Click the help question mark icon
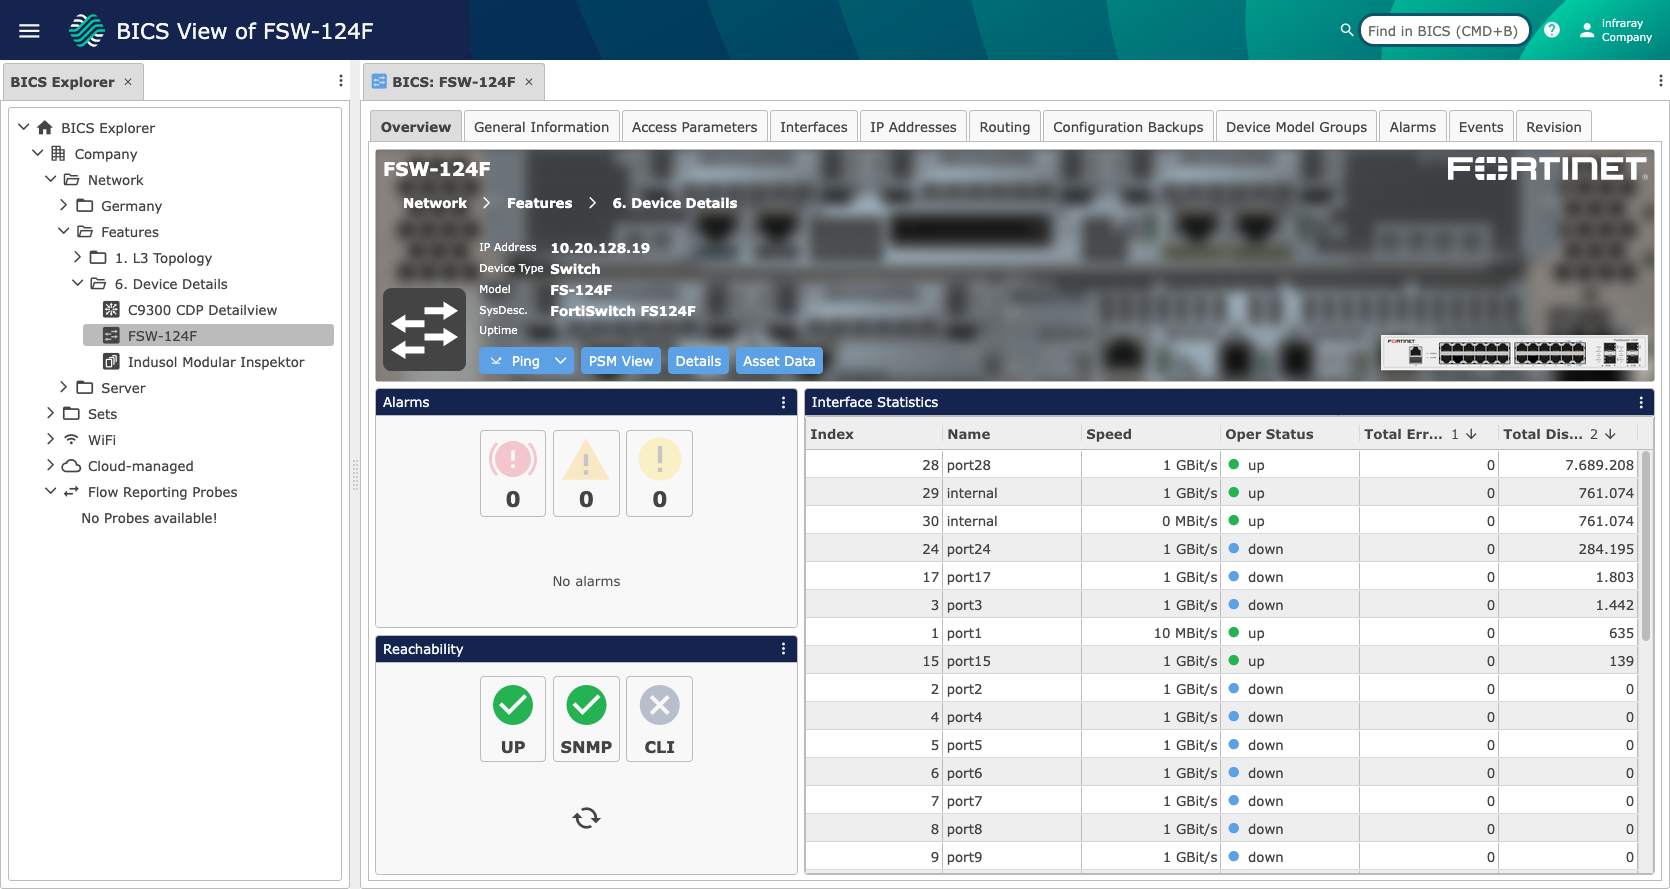This screenshot has height=889, width=1670. point(1551,30)
